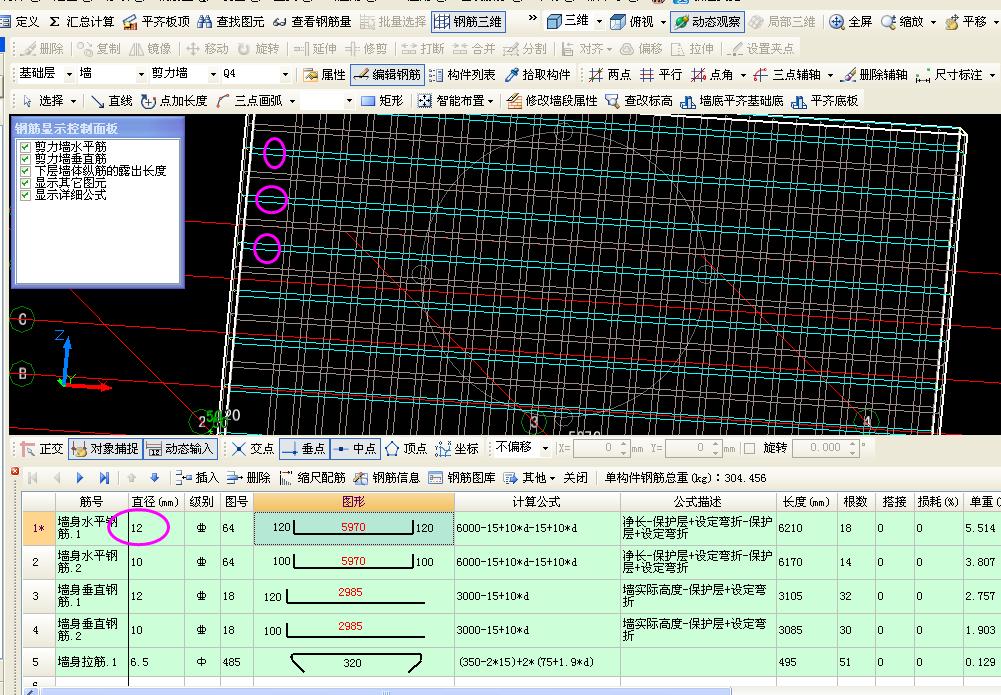The image size is (1001, 695).
Task: Toggle 显示其它图元 checkbox
Action: (x=26, y=183)
